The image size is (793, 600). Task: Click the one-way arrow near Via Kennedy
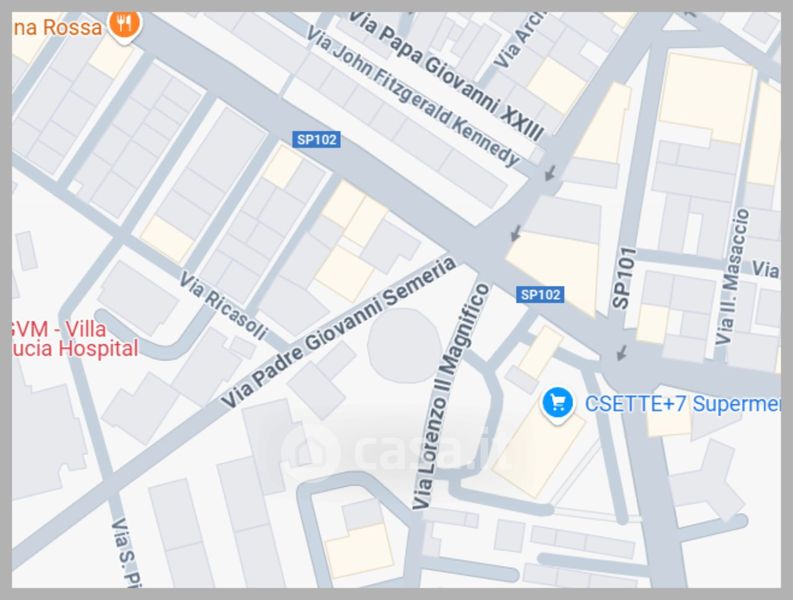(x=550, y=173)
